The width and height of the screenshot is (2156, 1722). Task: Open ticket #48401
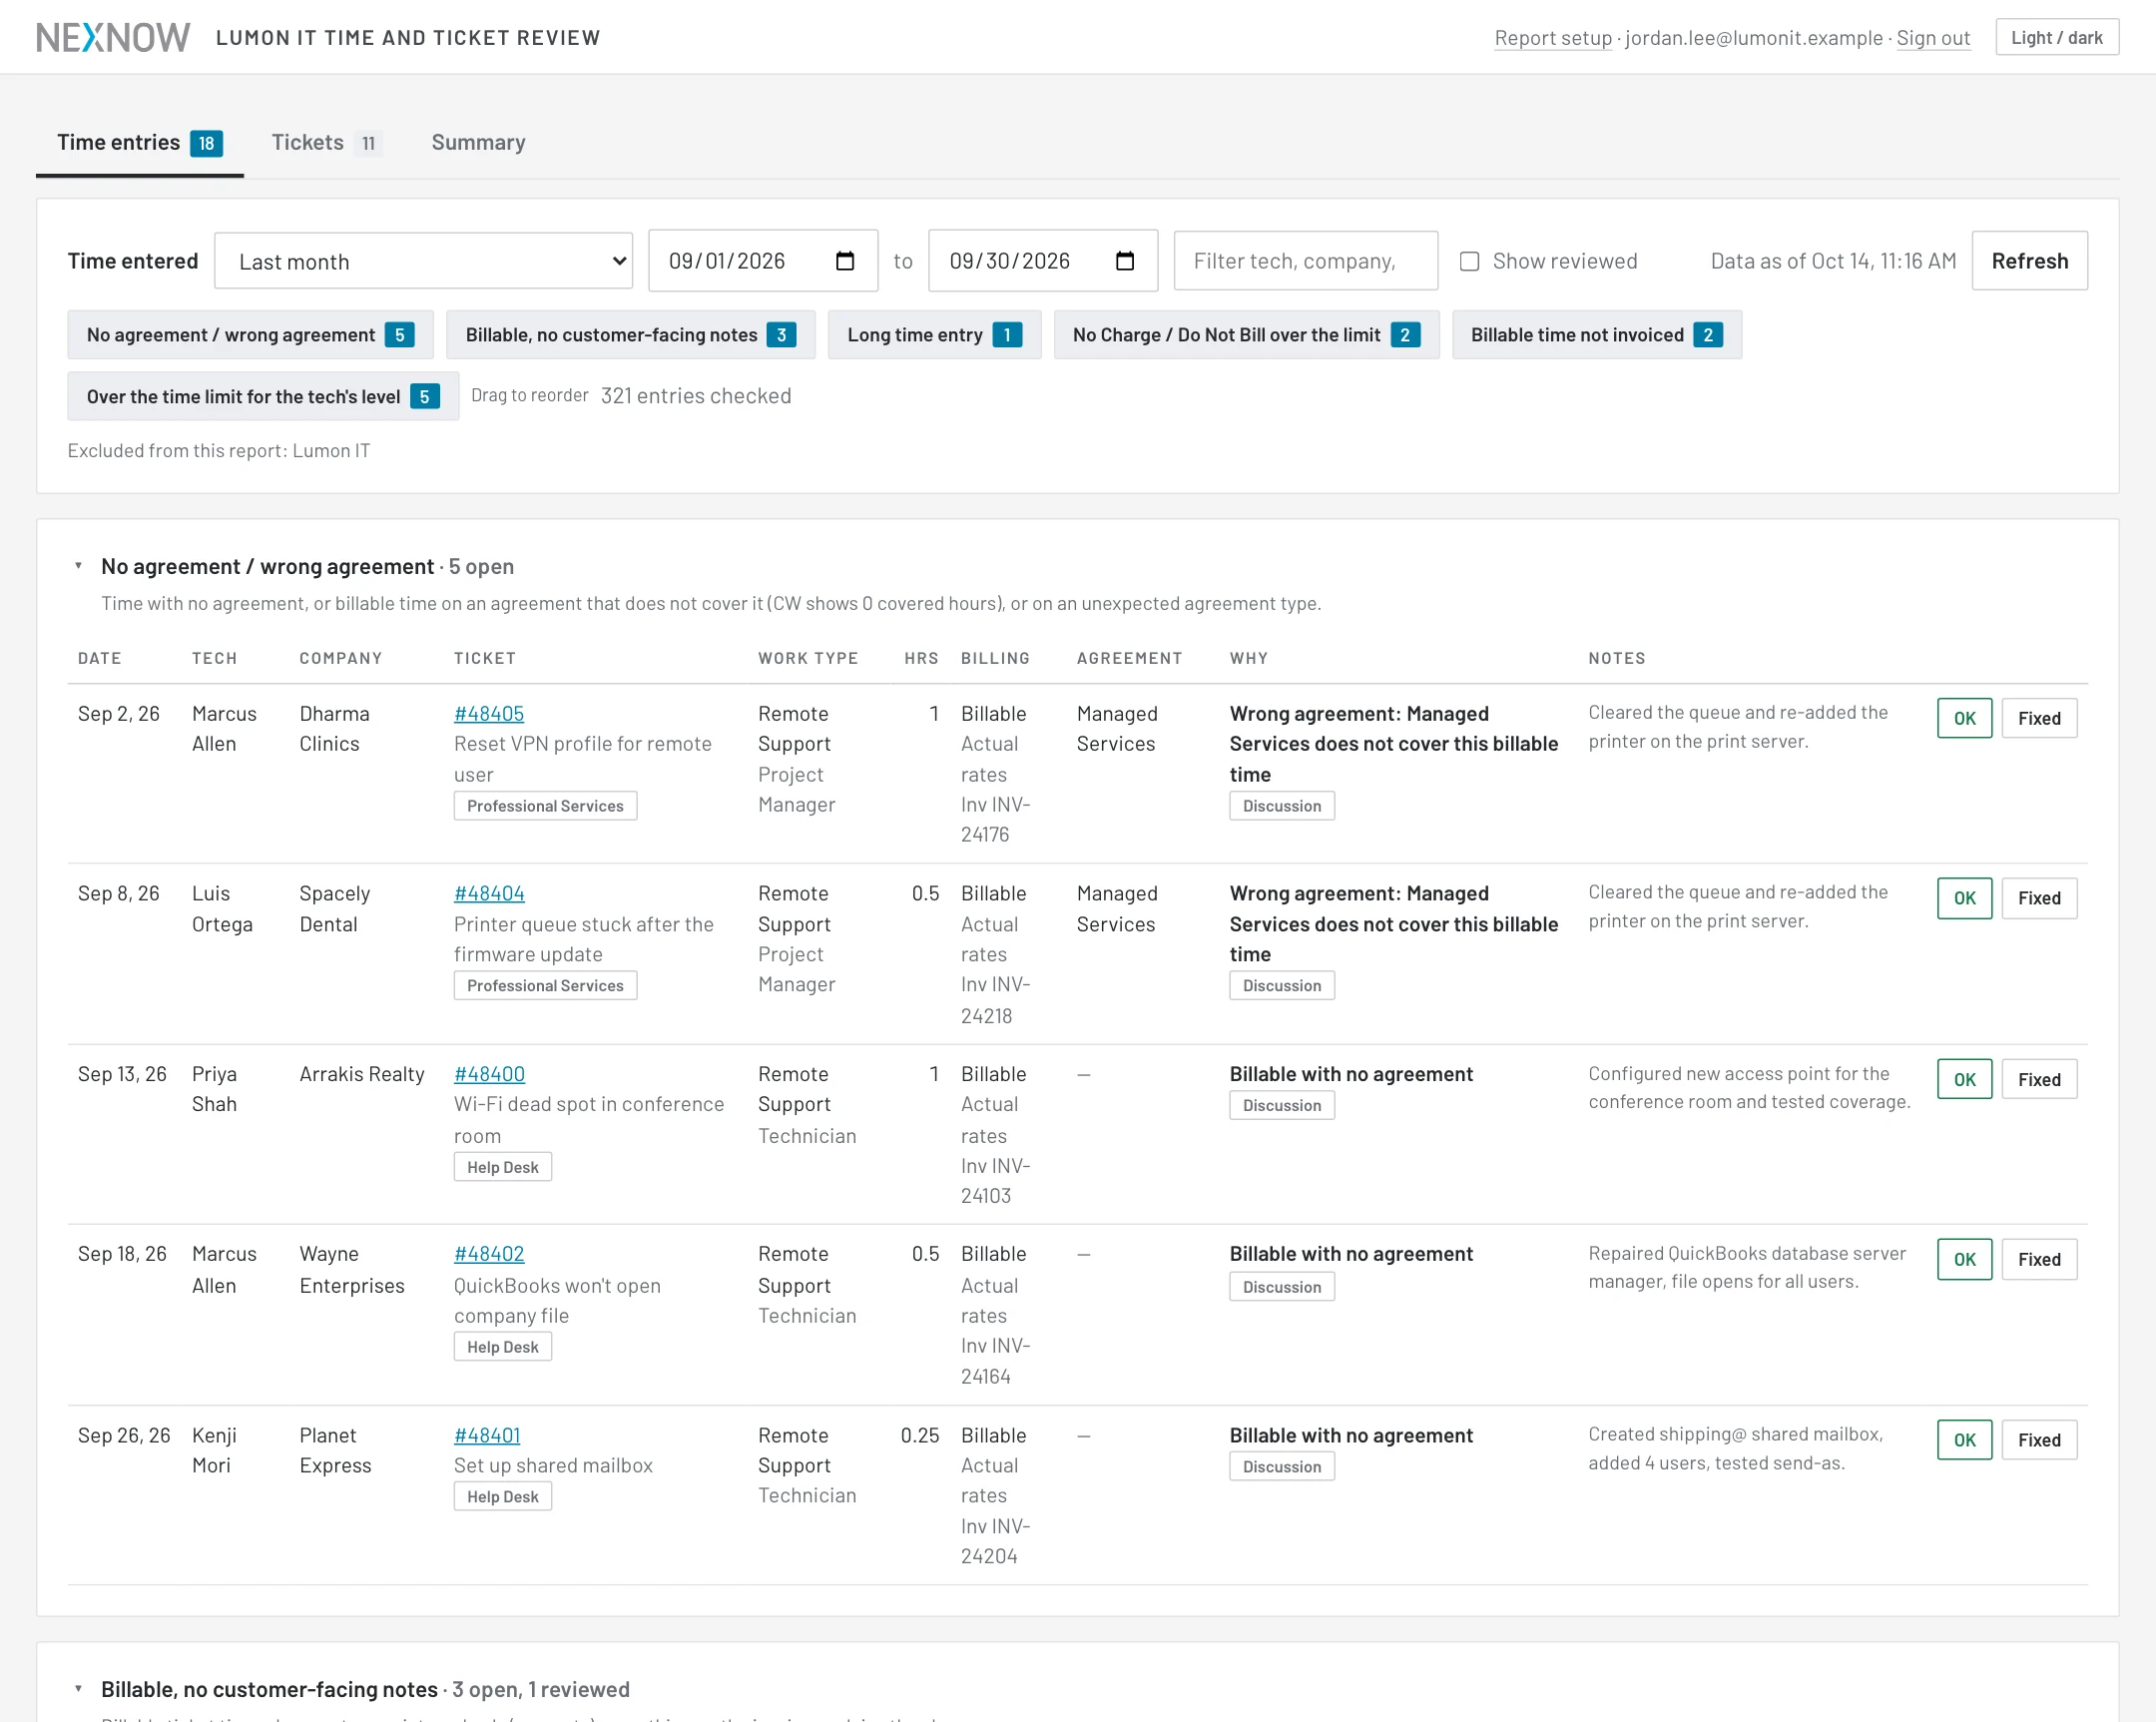(487, 1435)
